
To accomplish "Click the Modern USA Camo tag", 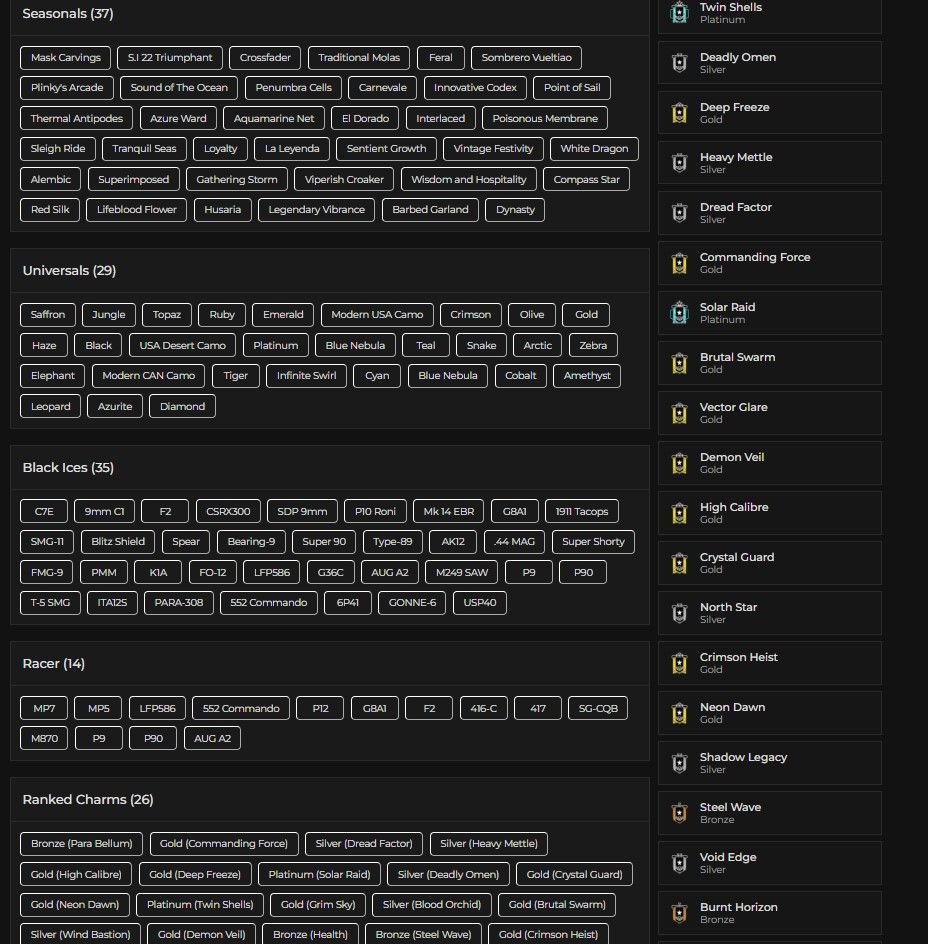I will click(377, 314).
